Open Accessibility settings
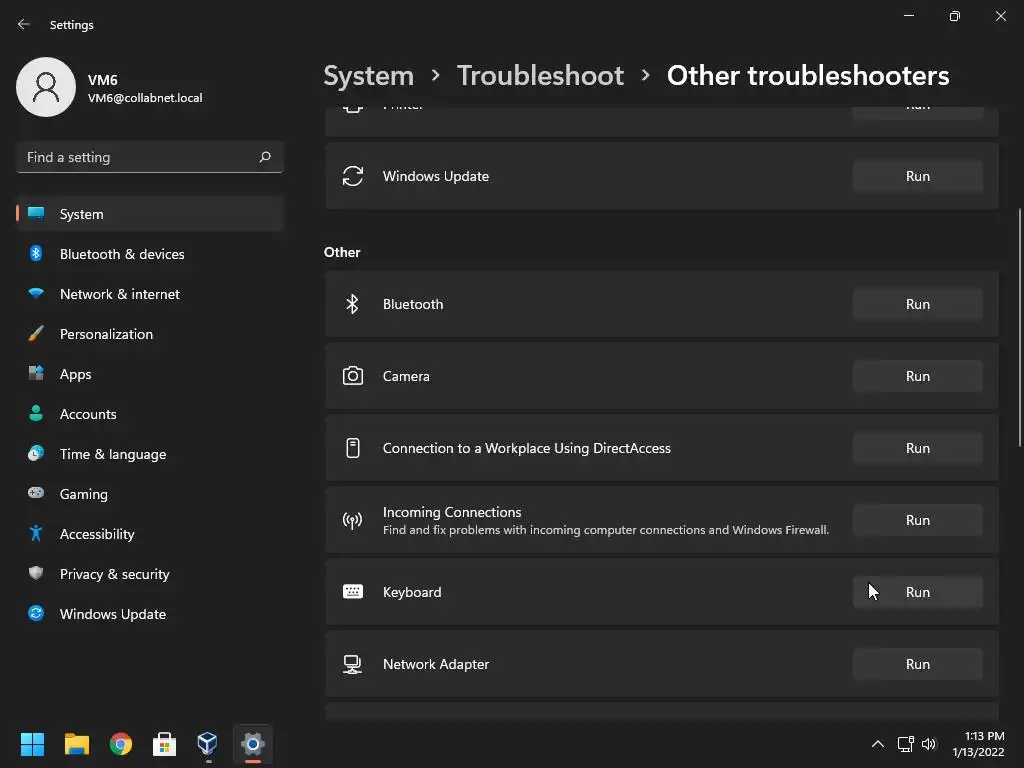Screen dimensions: 1024x768 click(x=150, y=534)
